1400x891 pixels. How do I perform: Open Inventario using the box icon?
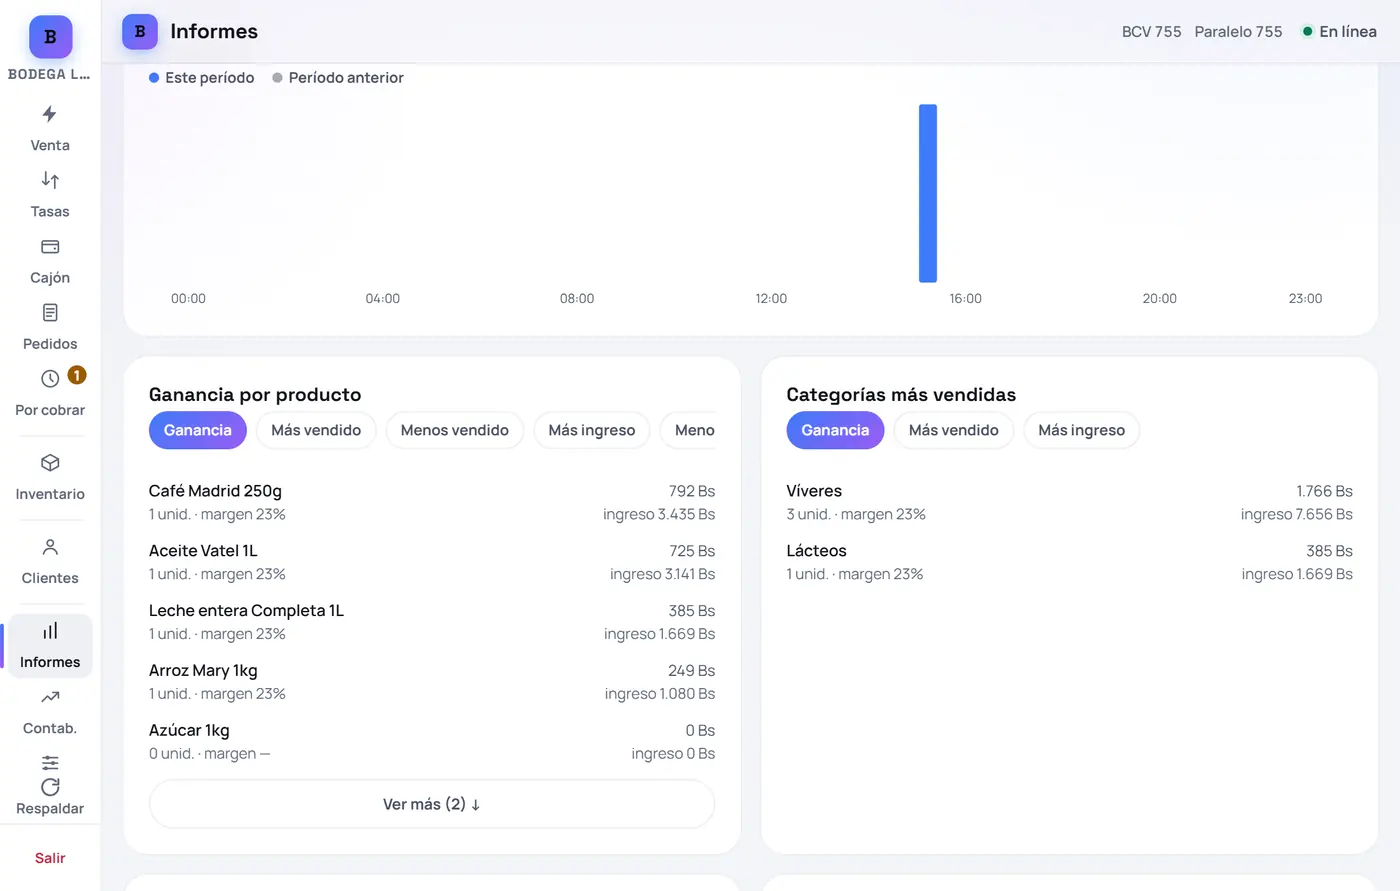tap(50, 463)
